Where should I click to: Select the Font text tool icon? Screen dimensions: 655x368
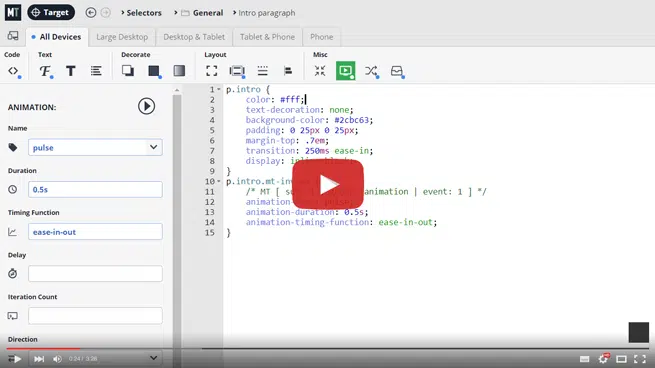pyautogui.click(x=46, y=71)
